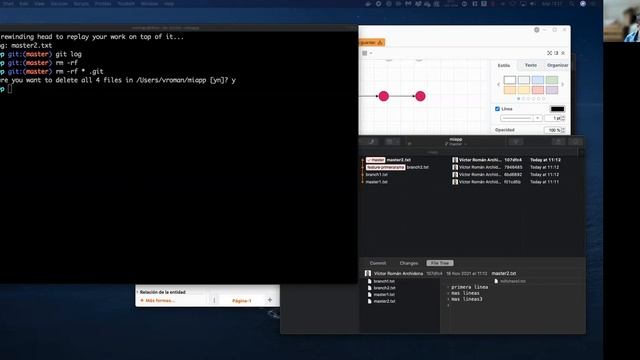The image size is (640, 360).
Task: Open the black line color picker
Action: (557, 109)
